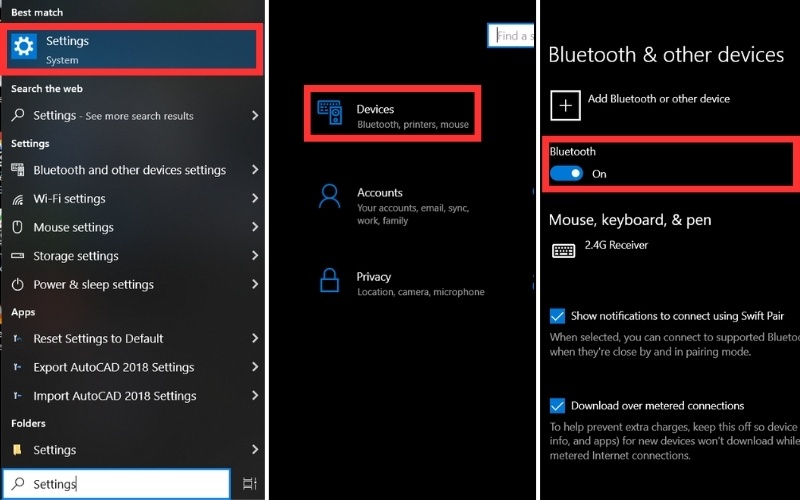Click Add Bluetooth or other device
The height and width of the screenshot is (500, 800).
(640, 106)
